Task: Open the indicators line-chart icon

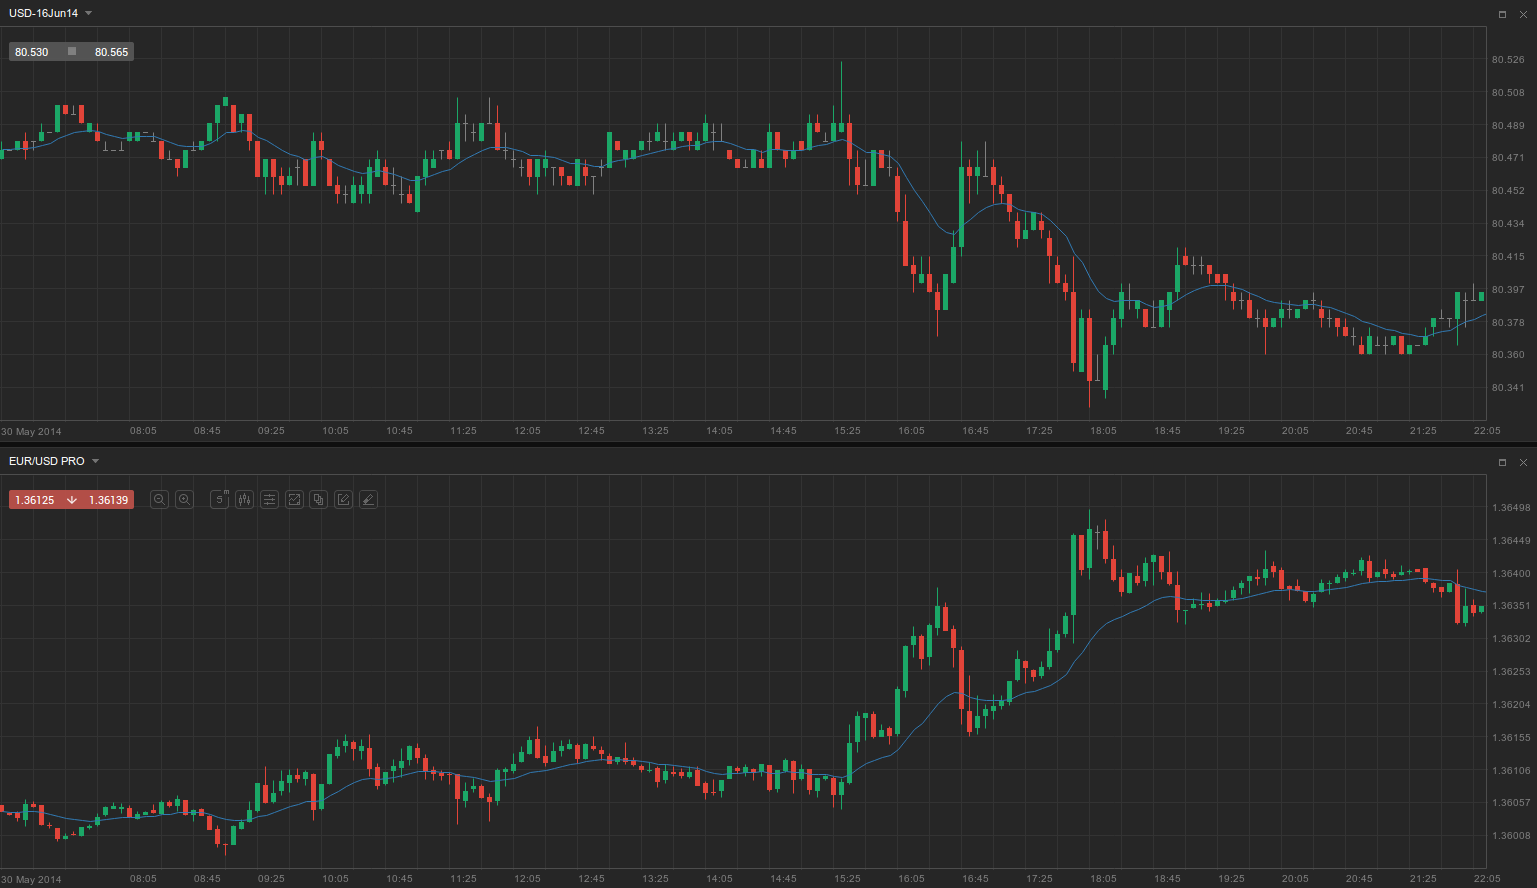Action: (294, 500)
